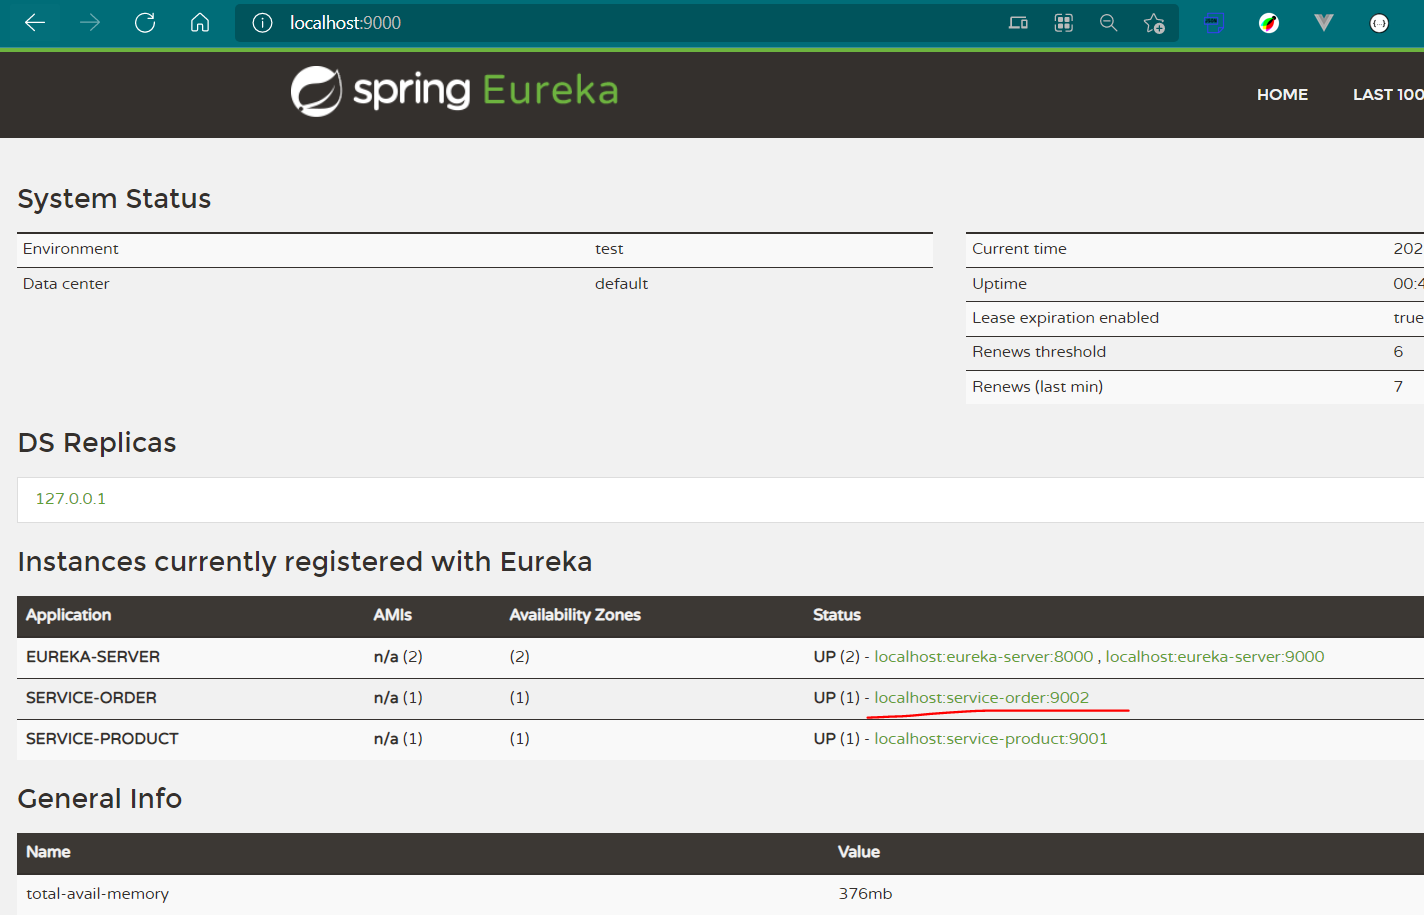The height and width of the screenshot is (915, 1424).
Task: Click the browser forward arrow
Action: coord(90,22)
